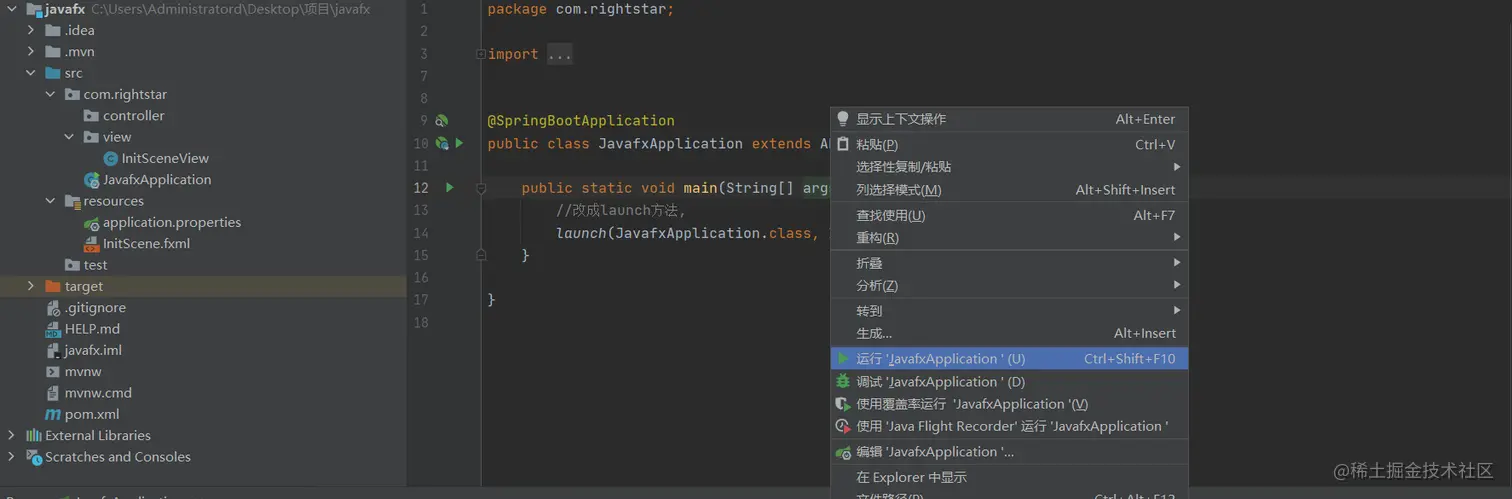Click the test folder icon
1512x499 pixels.
(x=72, y=265)
